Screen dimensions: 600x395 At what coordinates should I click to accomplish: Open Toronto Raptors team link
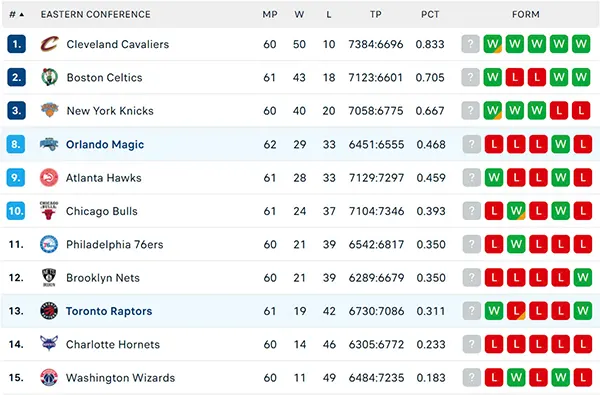coord(109,311)
